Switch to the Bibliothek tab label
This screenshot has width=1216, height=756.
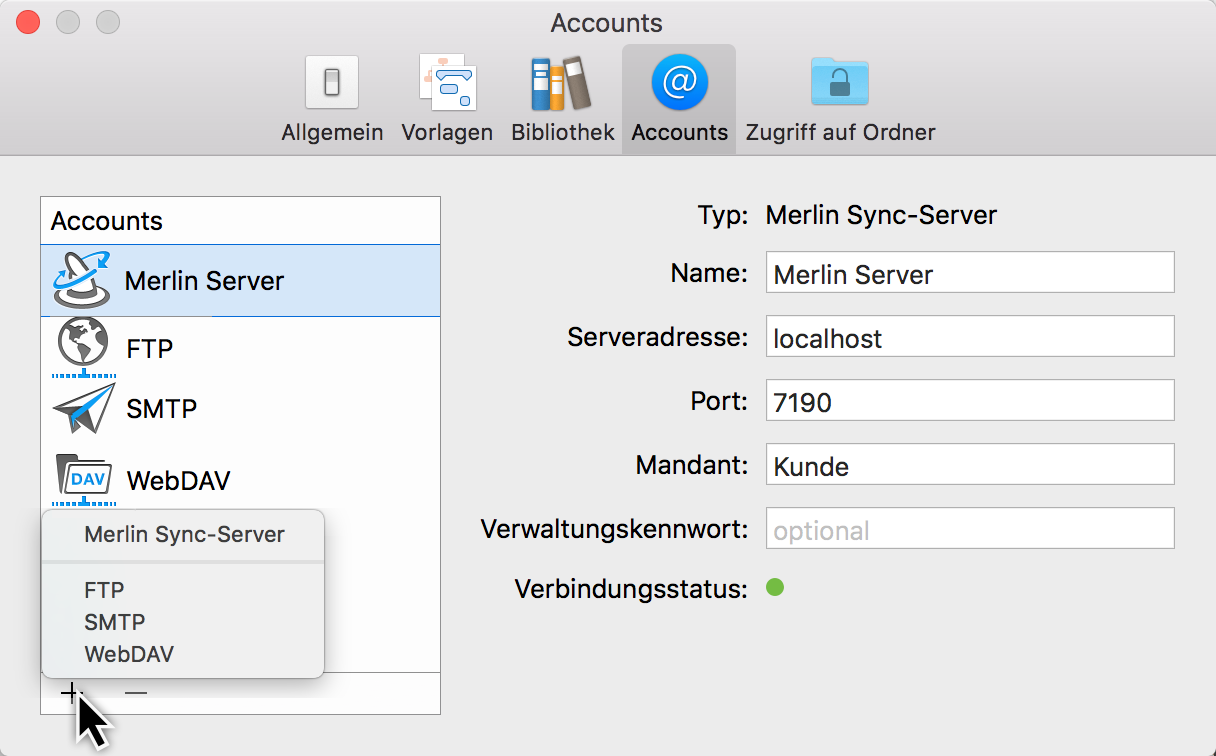pos(563,132)
